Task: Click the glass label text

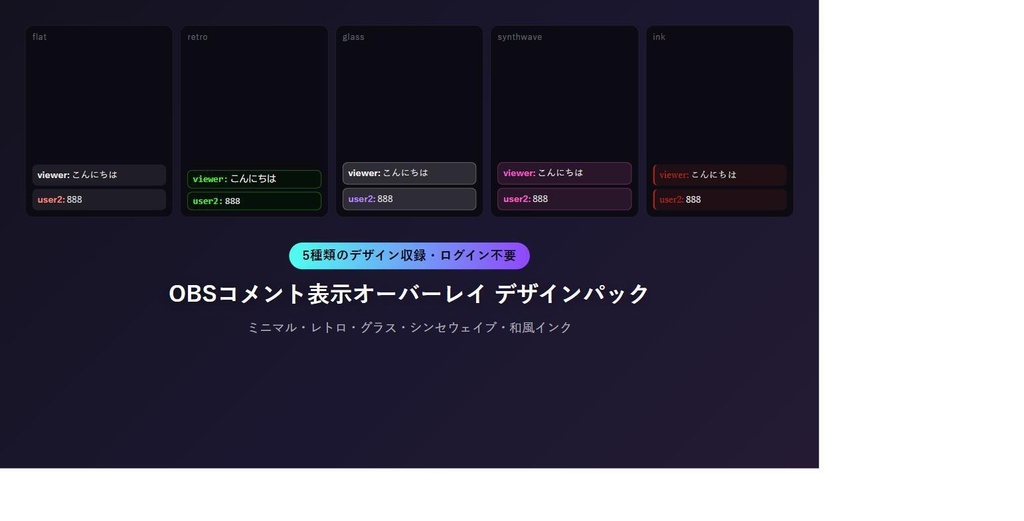Action: tap(353, 37)
